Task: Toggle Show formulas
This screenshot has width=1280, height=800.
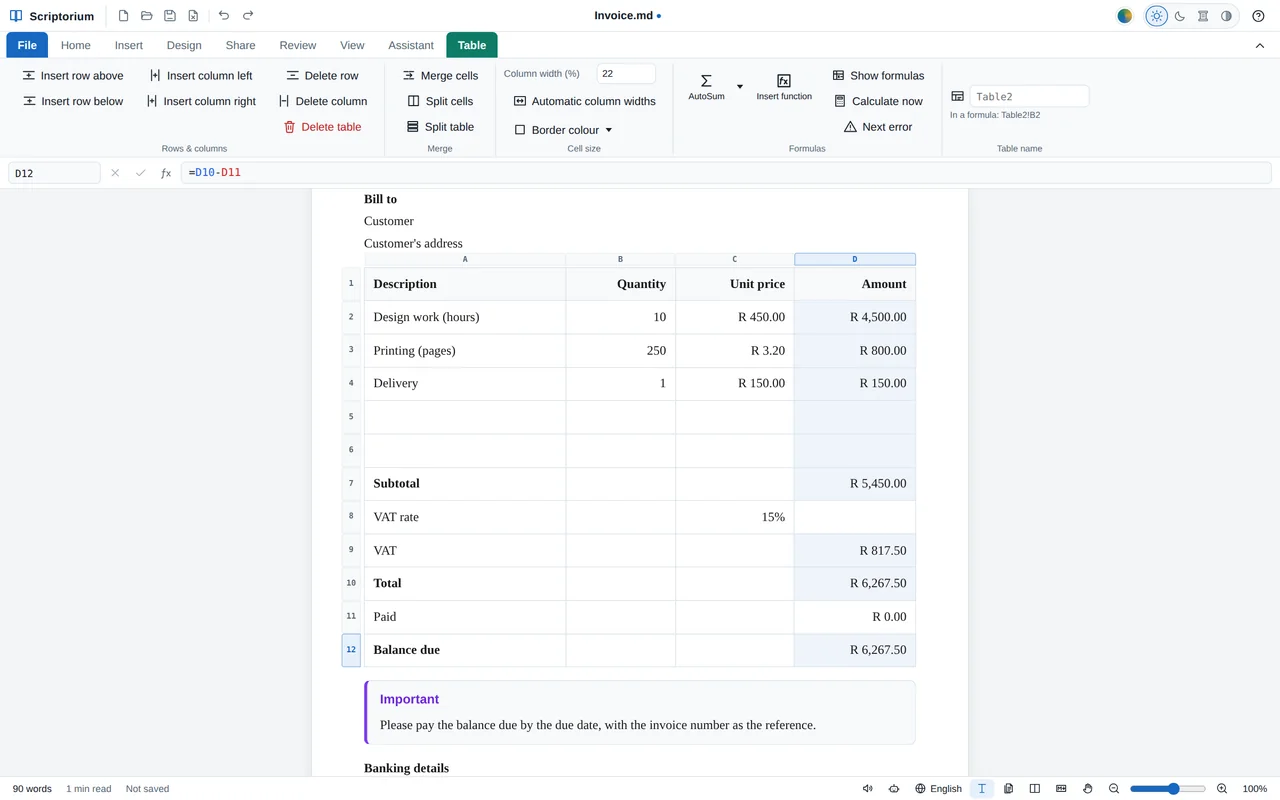Action: pyautogui.click(x=878, y=76)
